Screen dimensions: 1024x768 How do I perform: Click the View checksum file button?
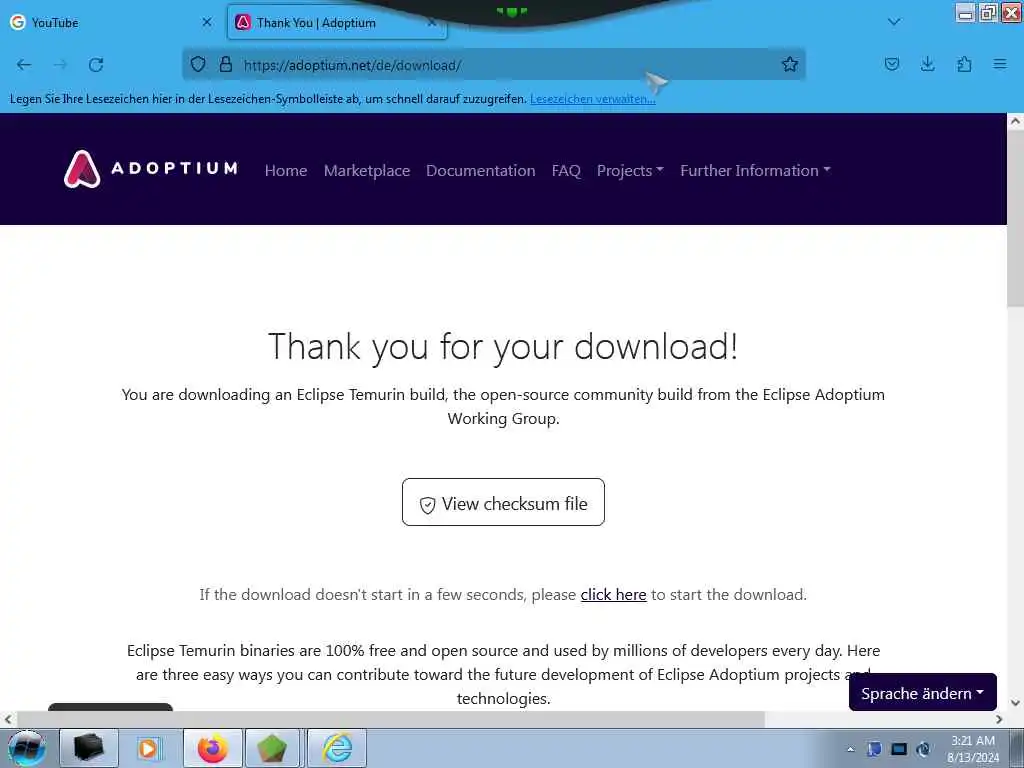pos(503,502)
